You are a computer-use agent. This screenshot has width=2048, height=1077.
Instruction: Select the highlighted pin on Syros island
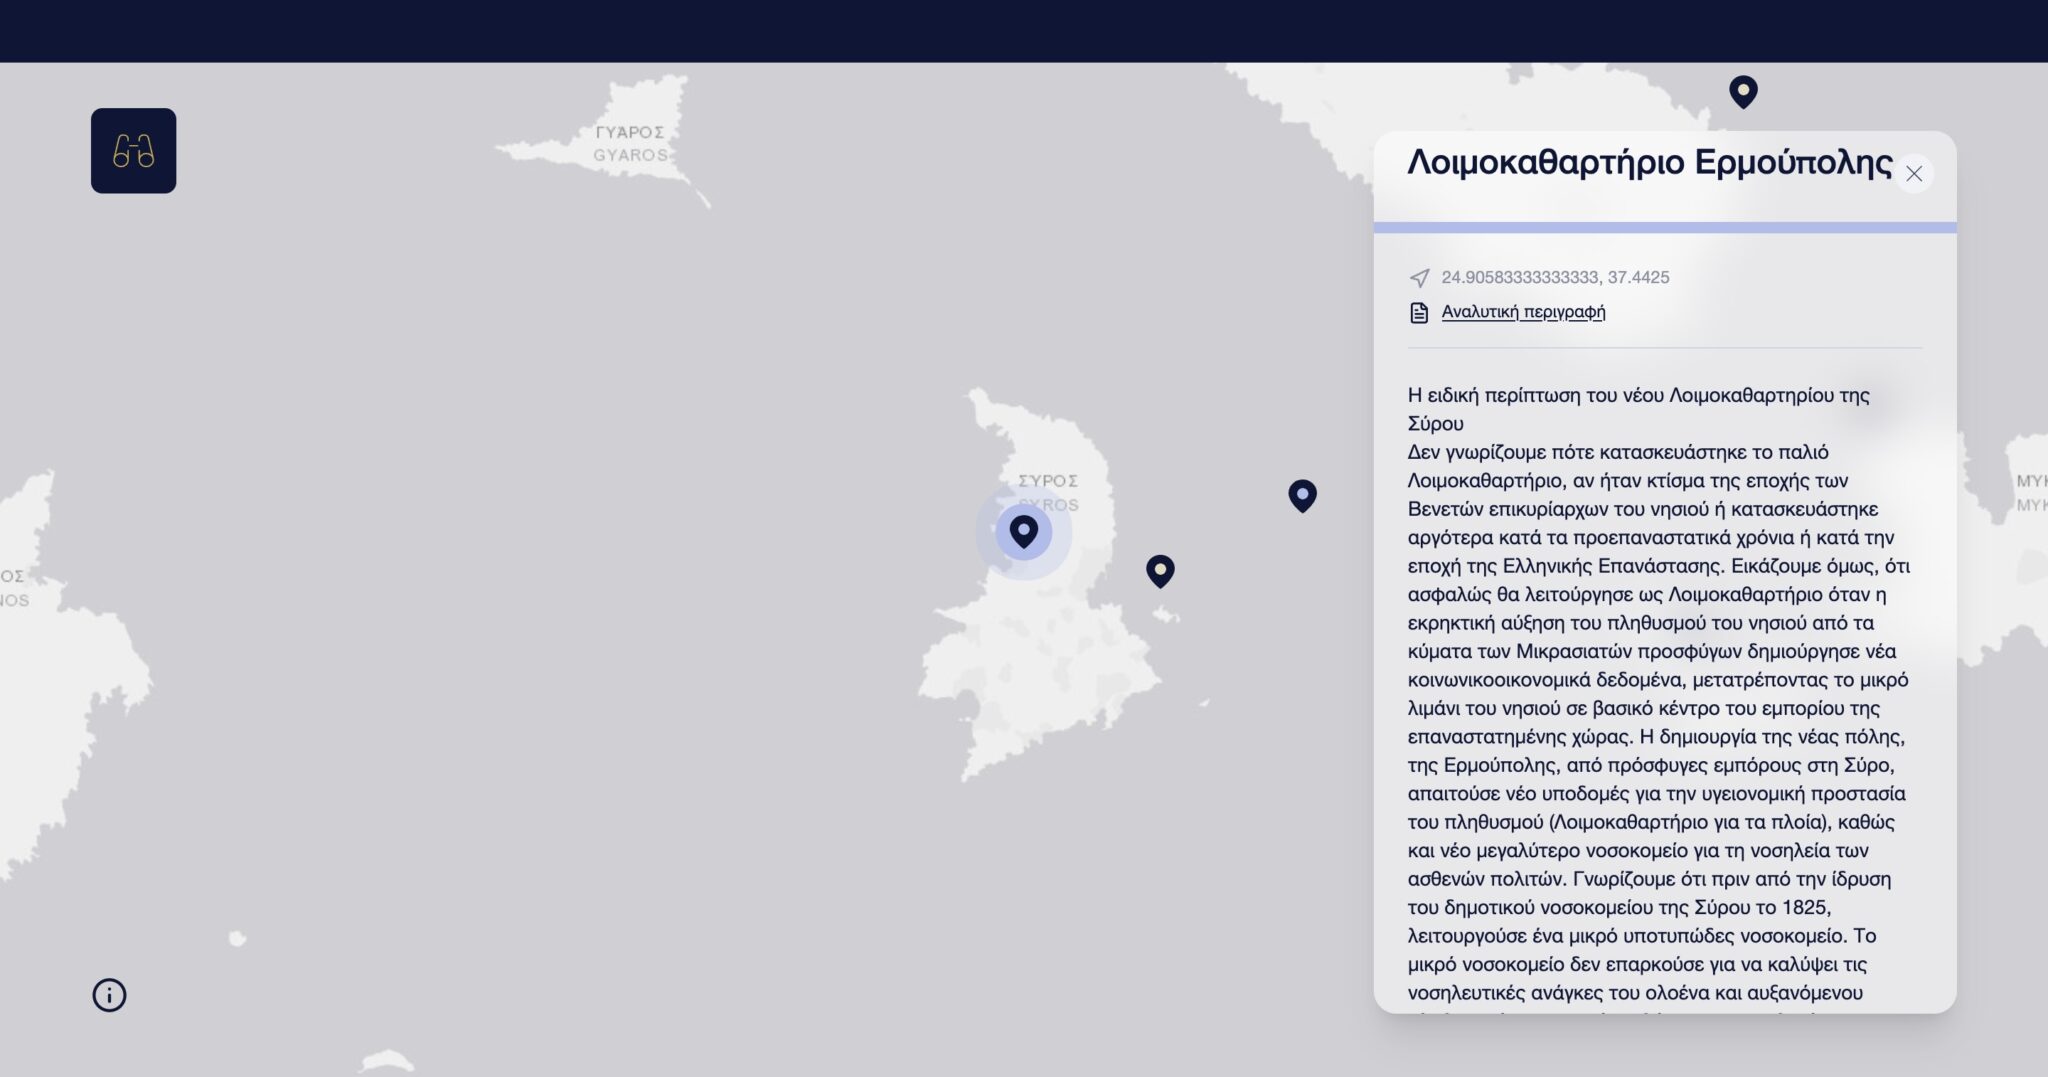click(x=1023, y=530)
